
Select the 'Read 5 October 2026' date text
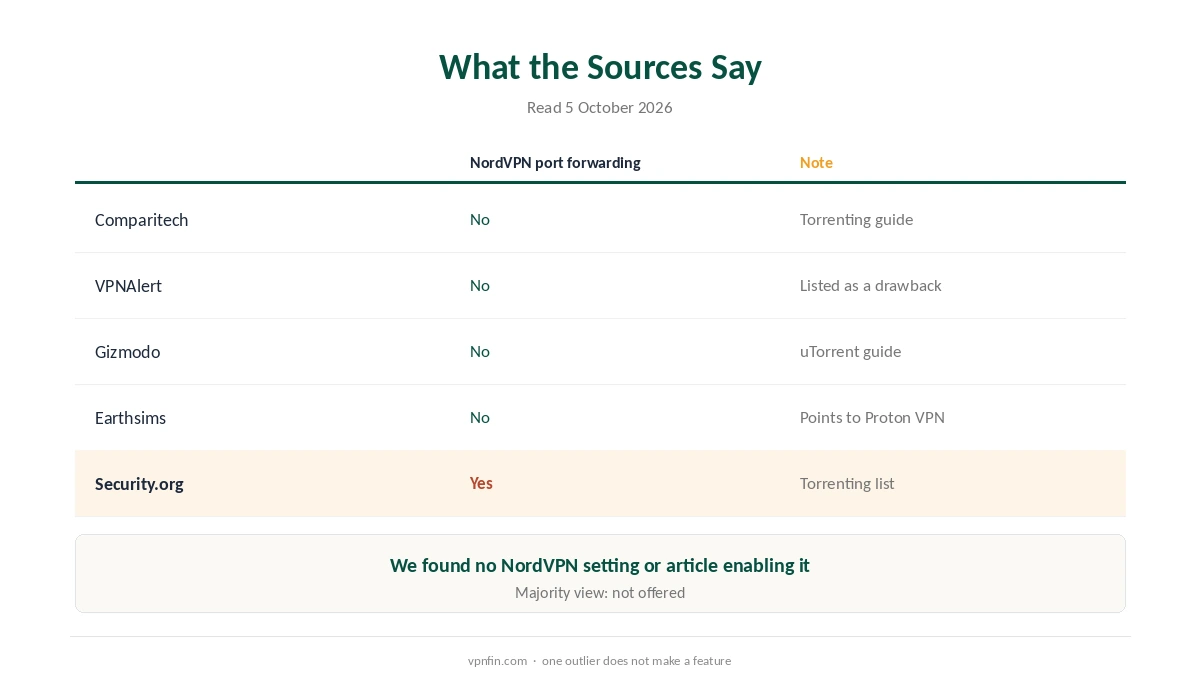tap(600, 108)
